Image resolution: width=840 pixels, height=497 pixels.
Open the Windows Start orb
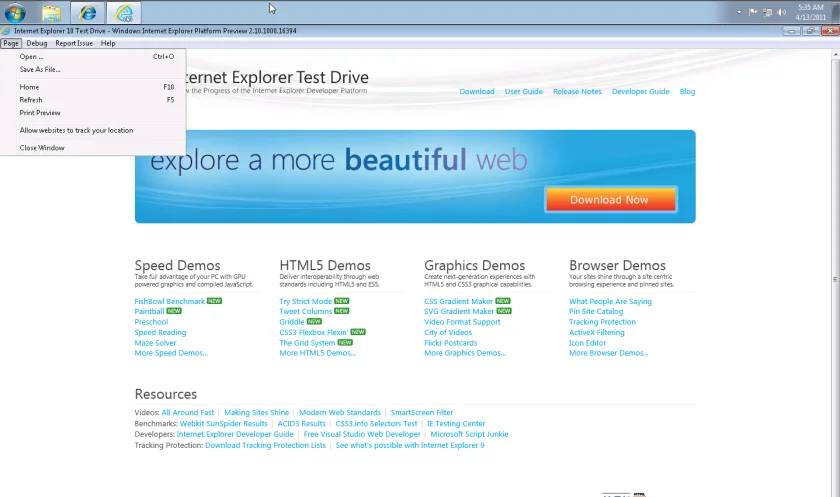[15, 12]
